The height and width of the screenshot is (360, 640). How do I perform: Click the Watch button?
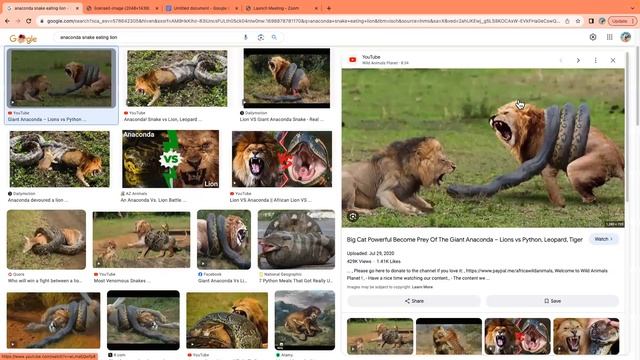click(603, 239)
